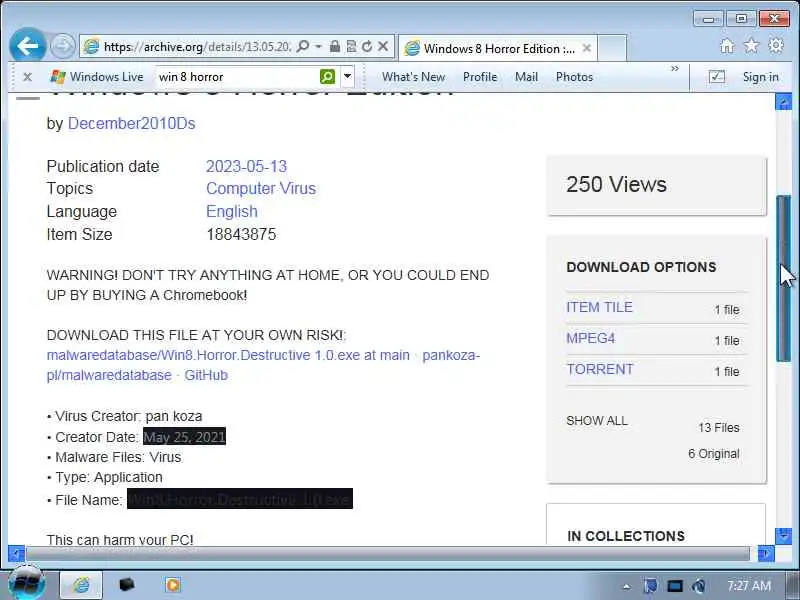Click the English language link
The height and width of the screenshot is (600, 800).
pos(232,211)
